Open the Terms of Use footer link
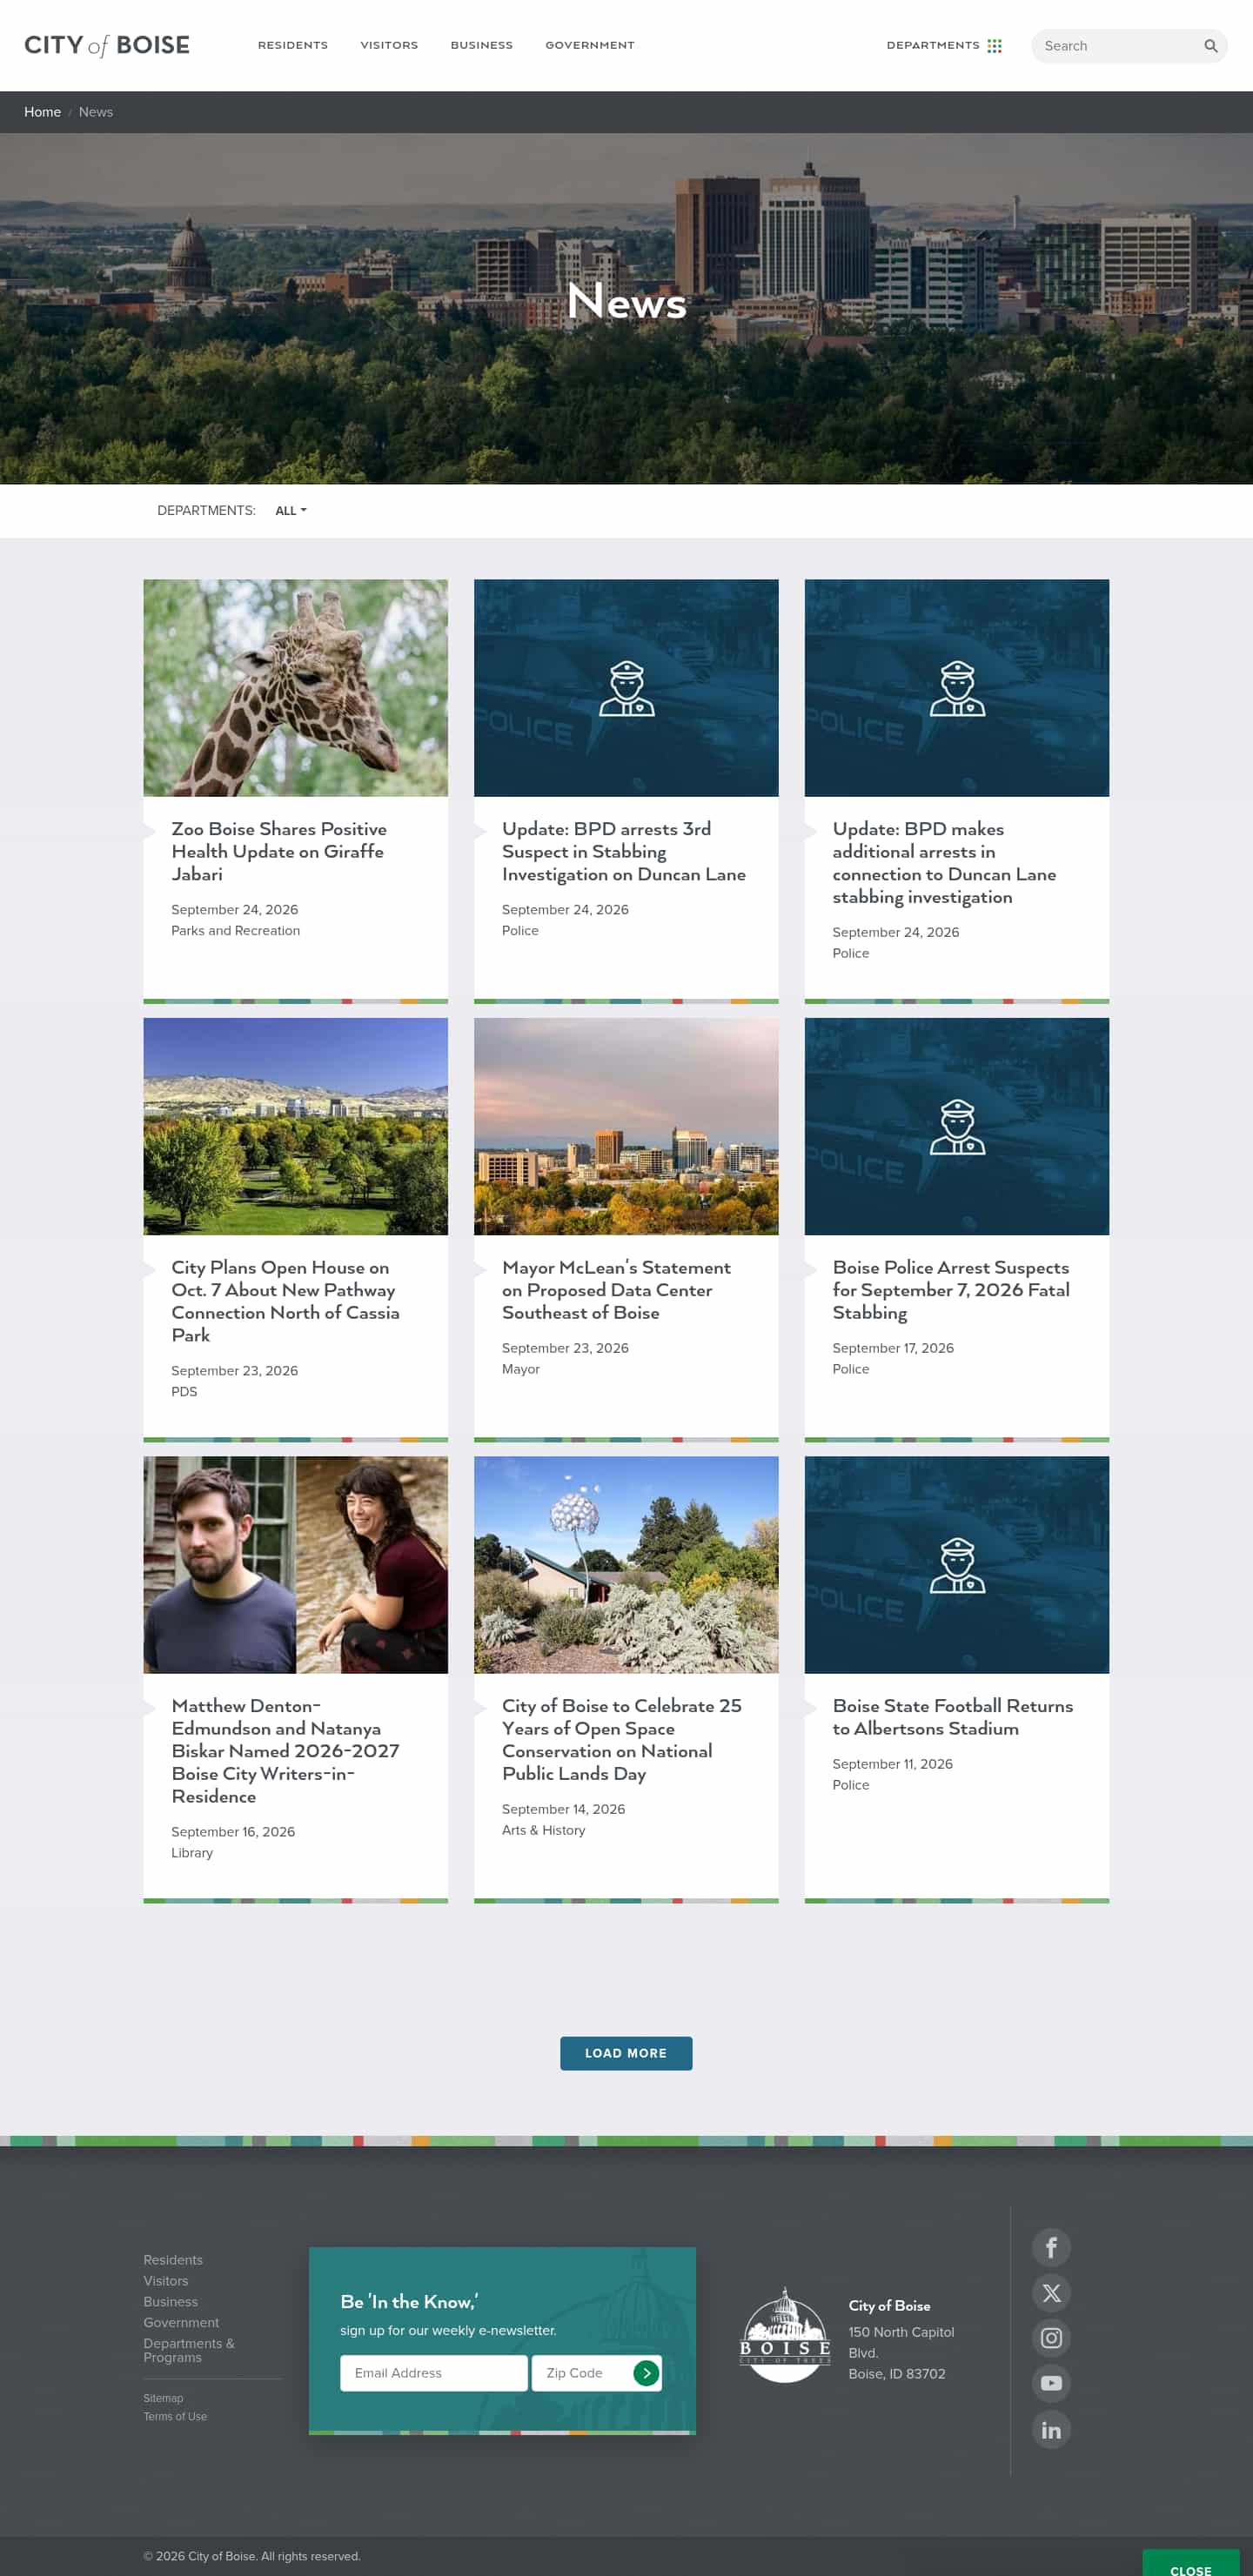This screenshot has height=2576, width=1253. coord(175,2416)
